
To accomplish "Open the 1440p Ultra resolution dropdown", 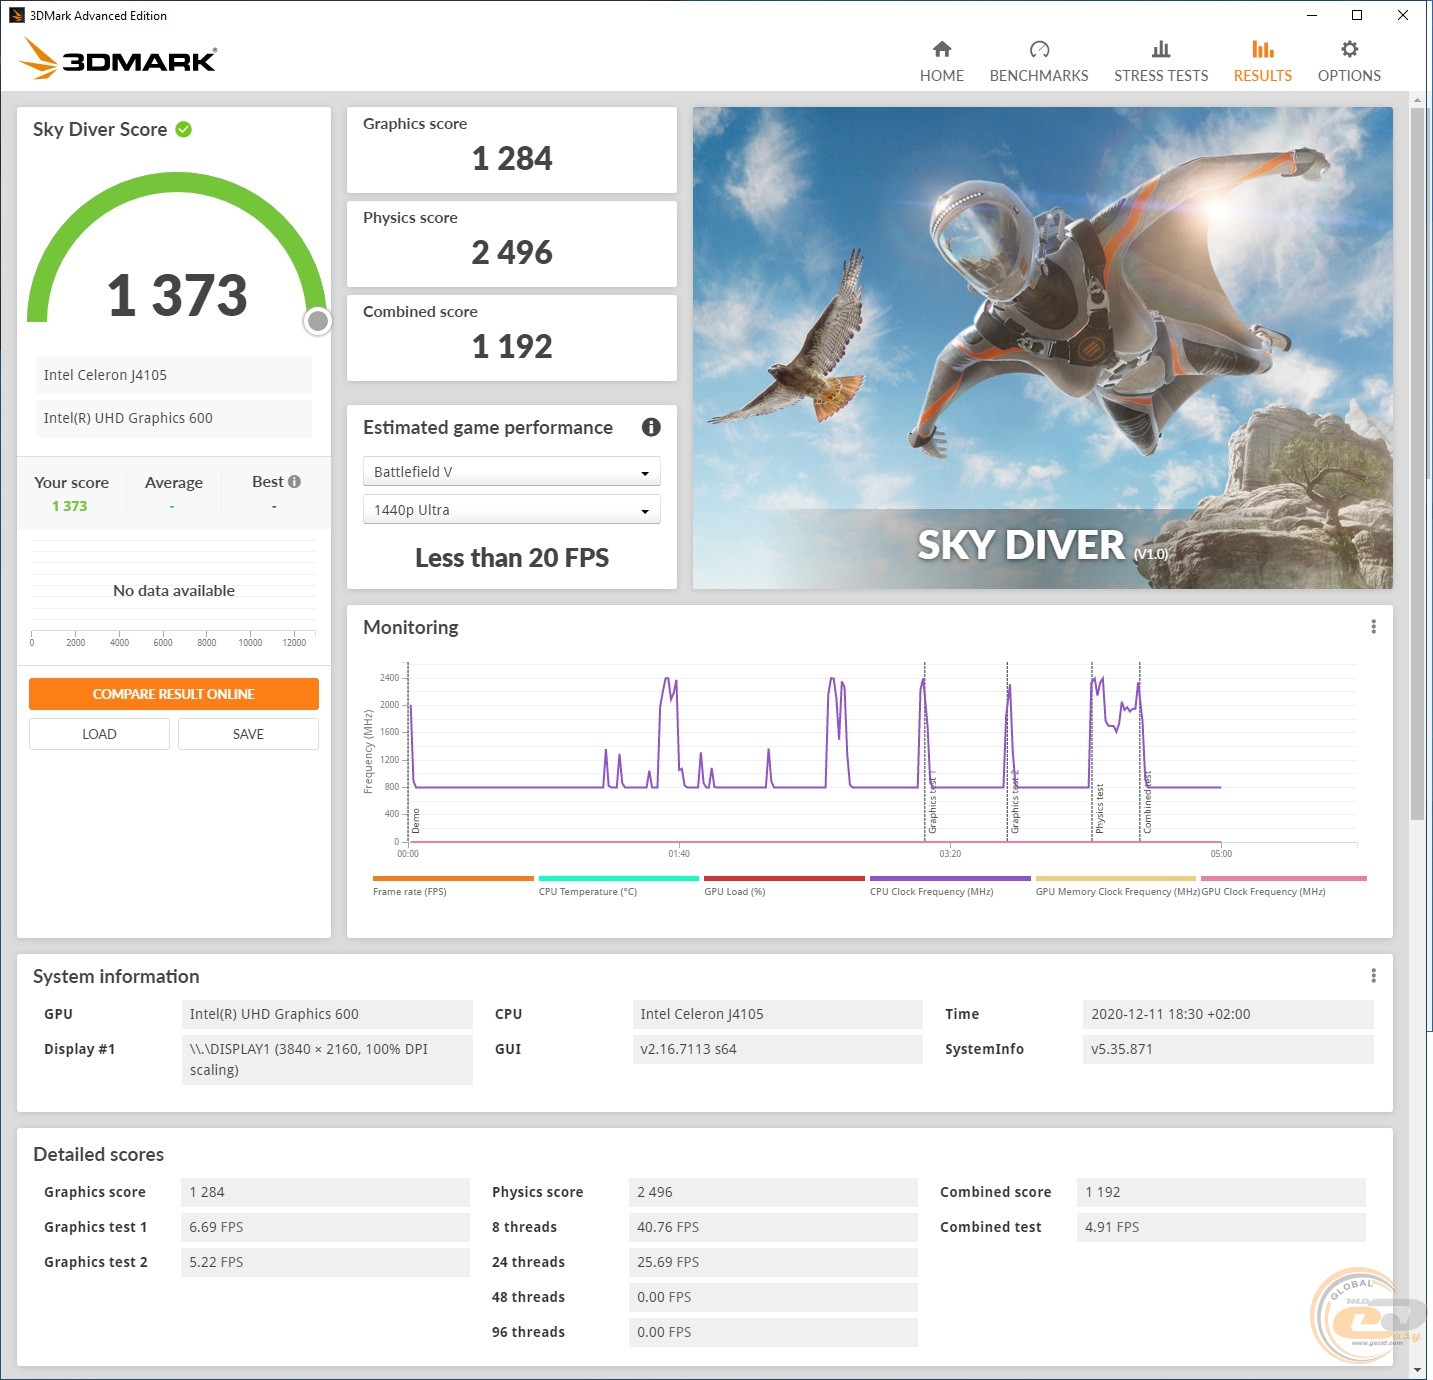I will [x=511, y=510].
